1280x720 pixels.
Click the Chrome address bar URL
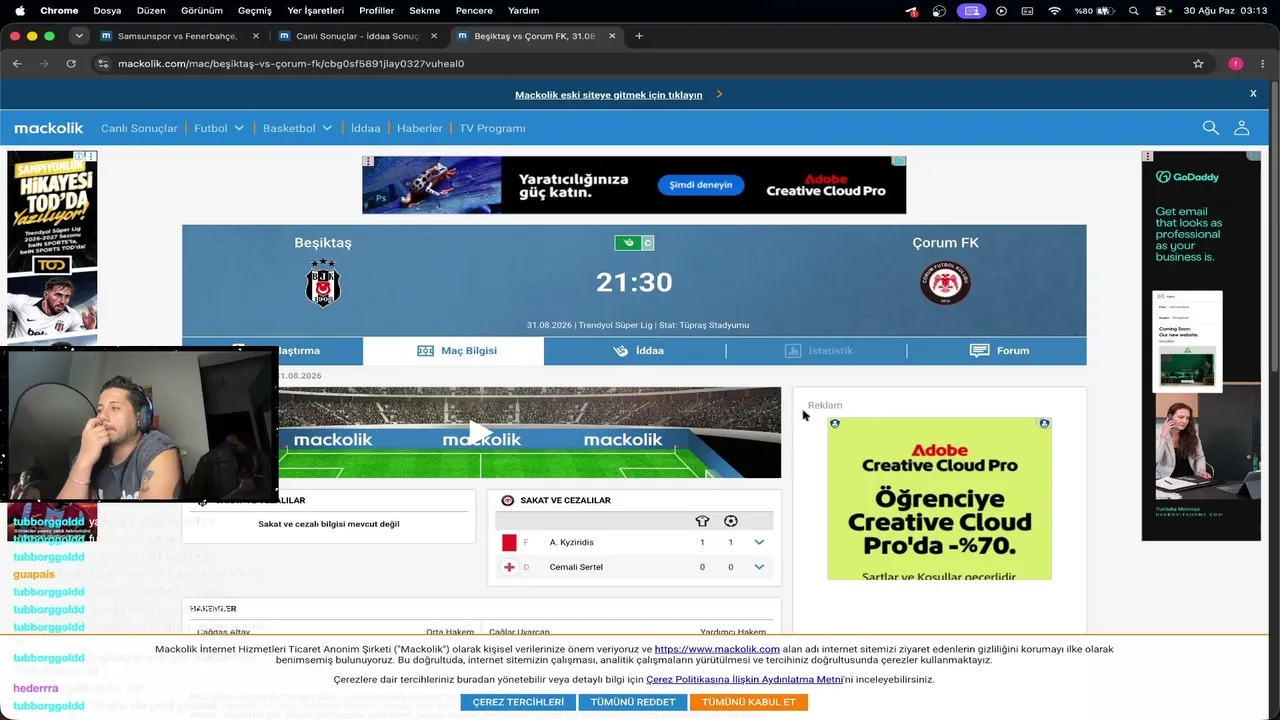291,63
